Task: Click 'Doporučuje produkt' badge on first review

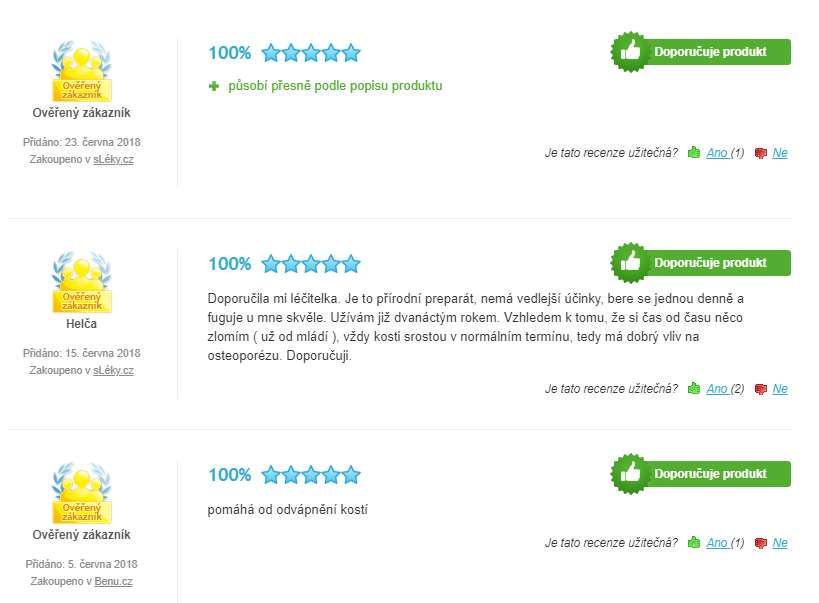Action: pyautogui.click(x=700, y=52)
